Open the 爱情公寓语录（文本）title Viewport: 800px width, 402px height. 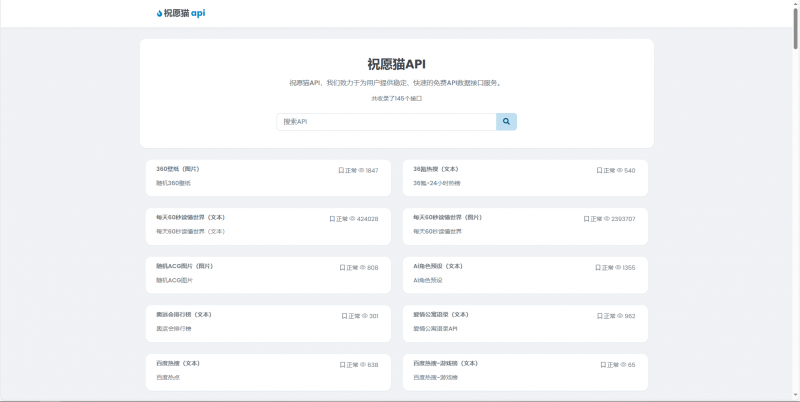tap(441, 315)
